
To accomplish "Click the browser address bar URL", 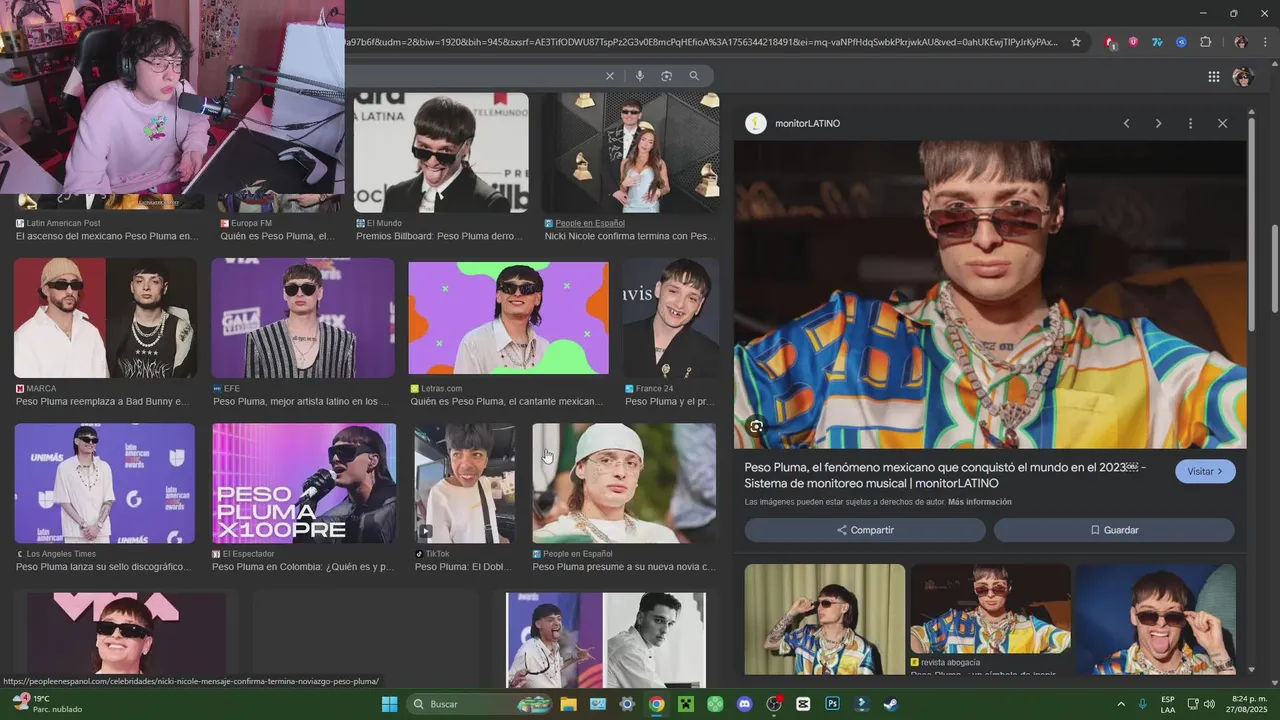I will 700,42.
